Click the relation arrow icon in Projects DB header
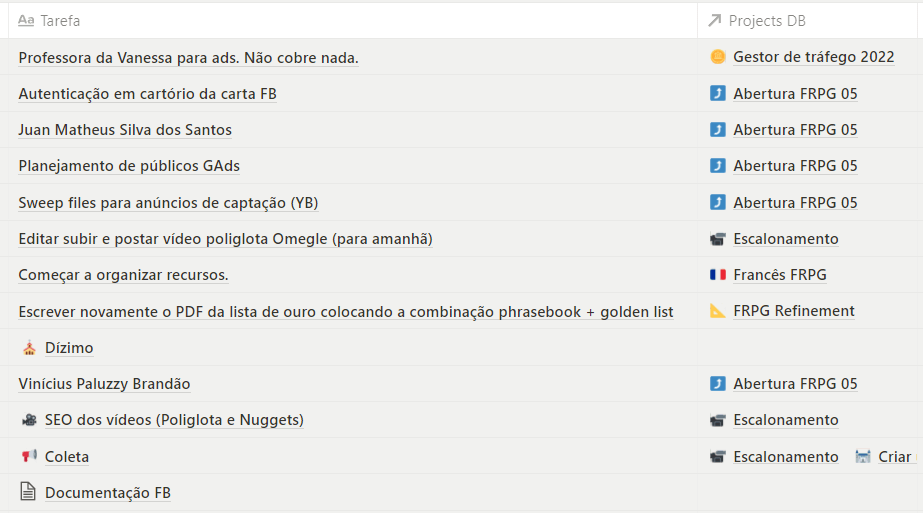The height and width of the screenshot is (513, 923). [x=714, y=20]
